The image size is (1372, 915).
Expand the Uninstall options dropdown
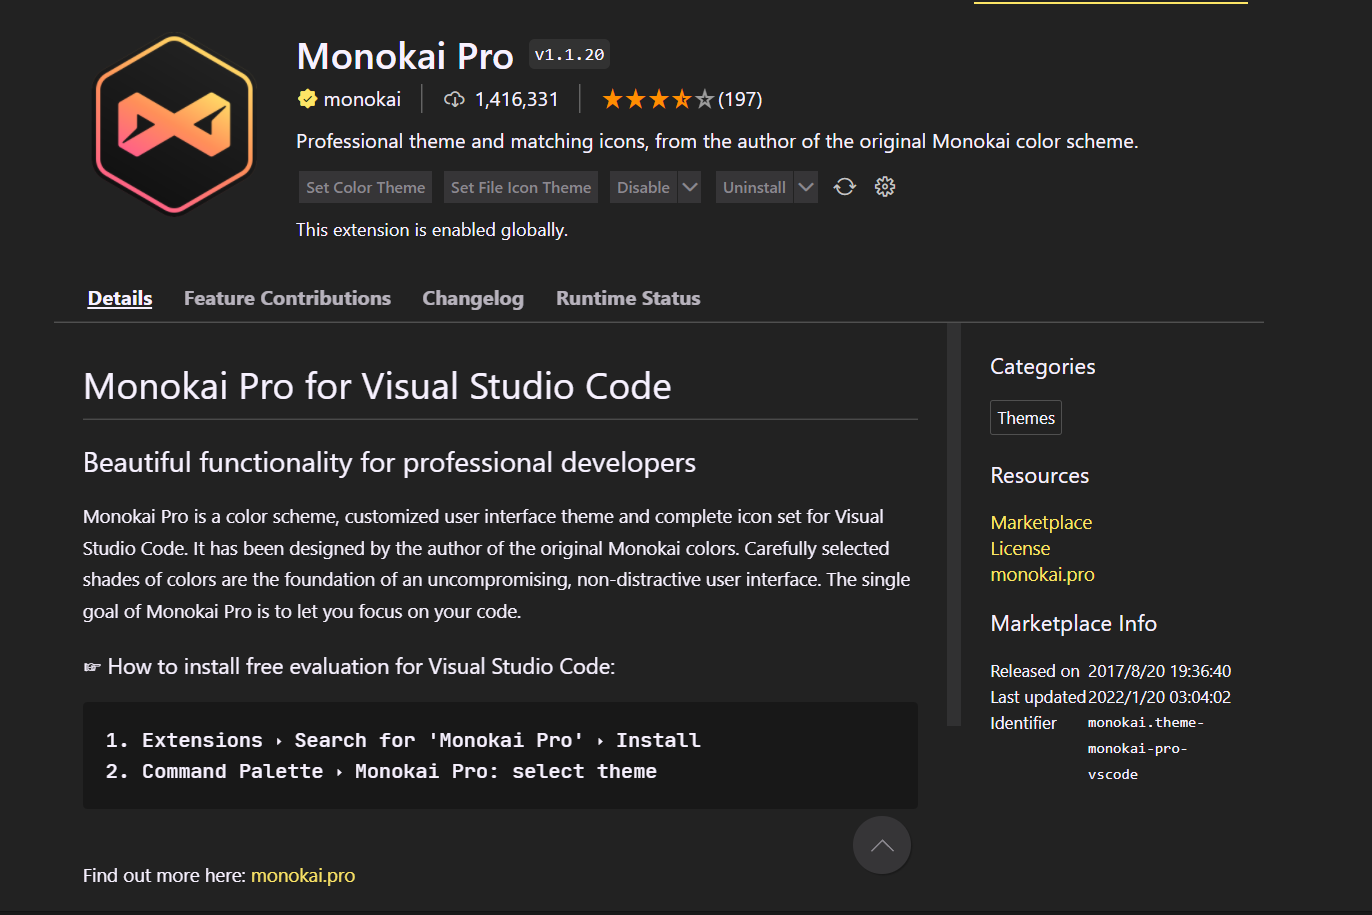click(x=805, y=187)
